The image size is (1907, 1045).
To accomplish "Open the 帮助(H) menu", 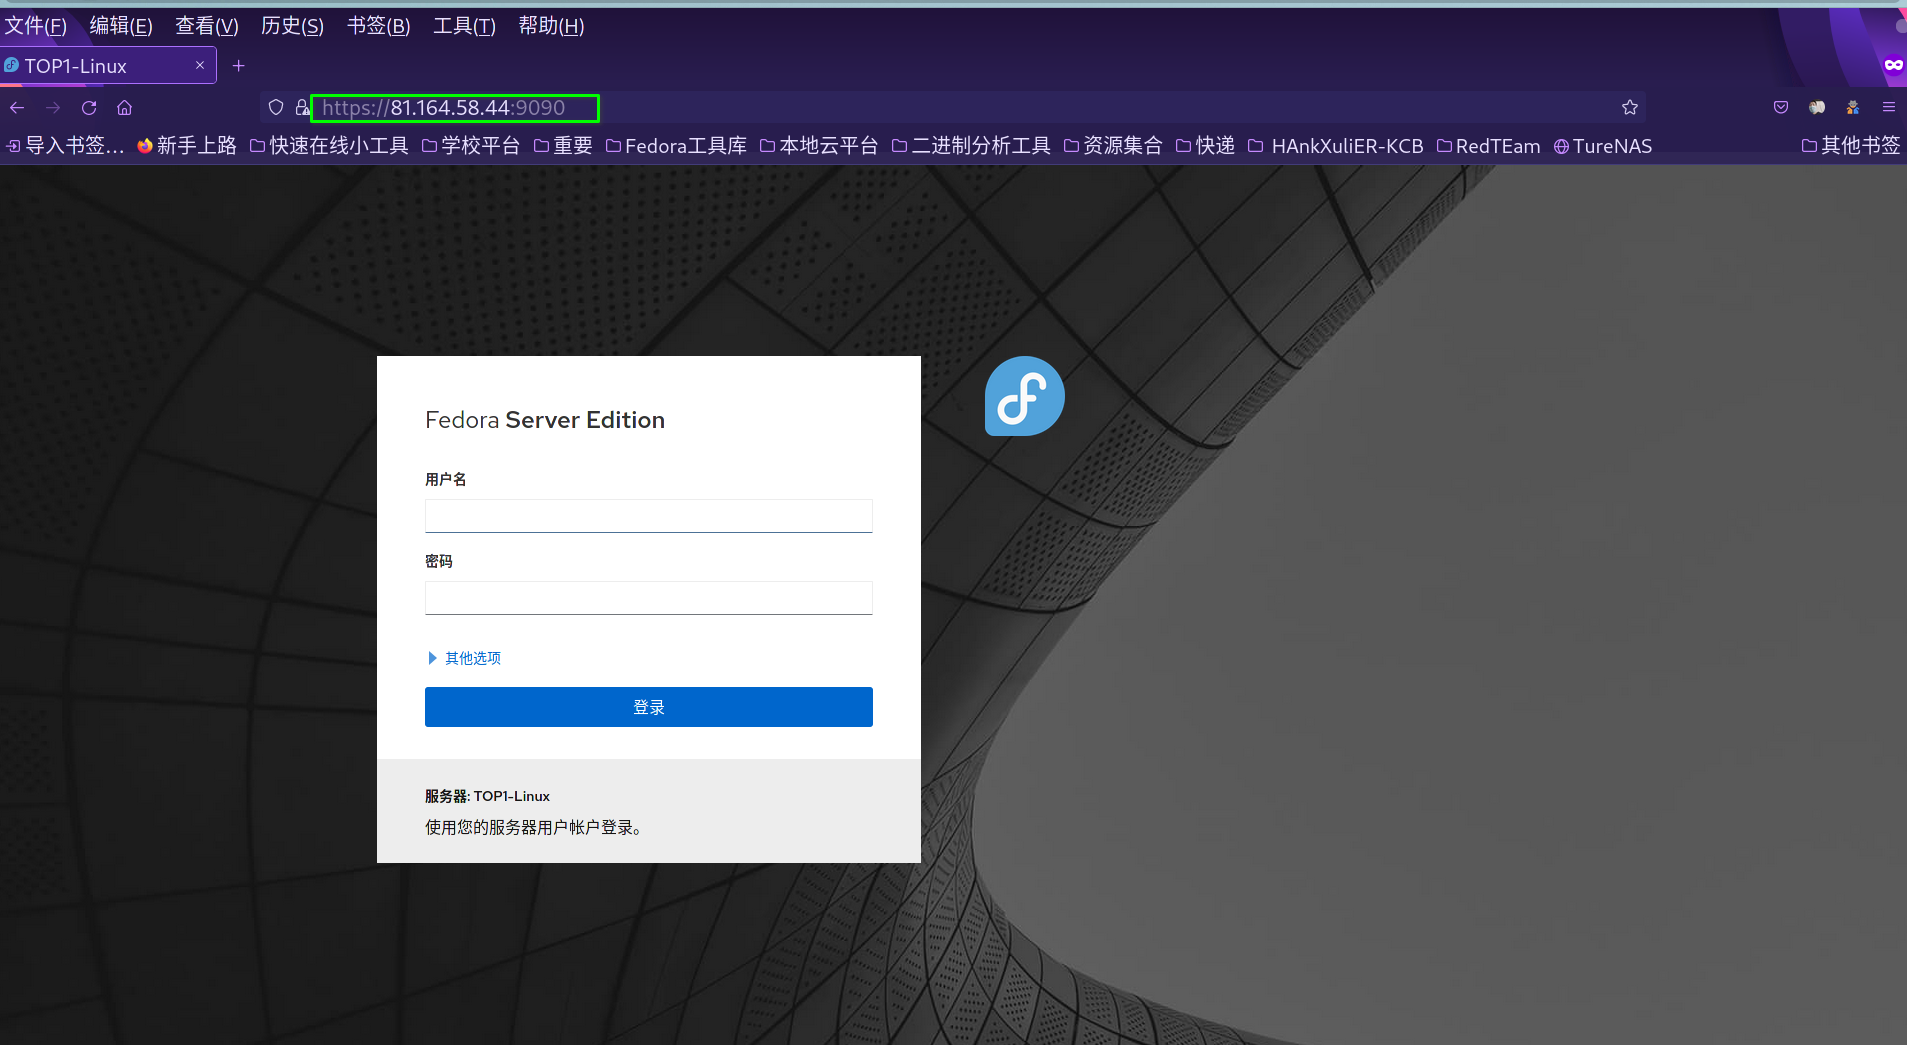I will point(551,26).
